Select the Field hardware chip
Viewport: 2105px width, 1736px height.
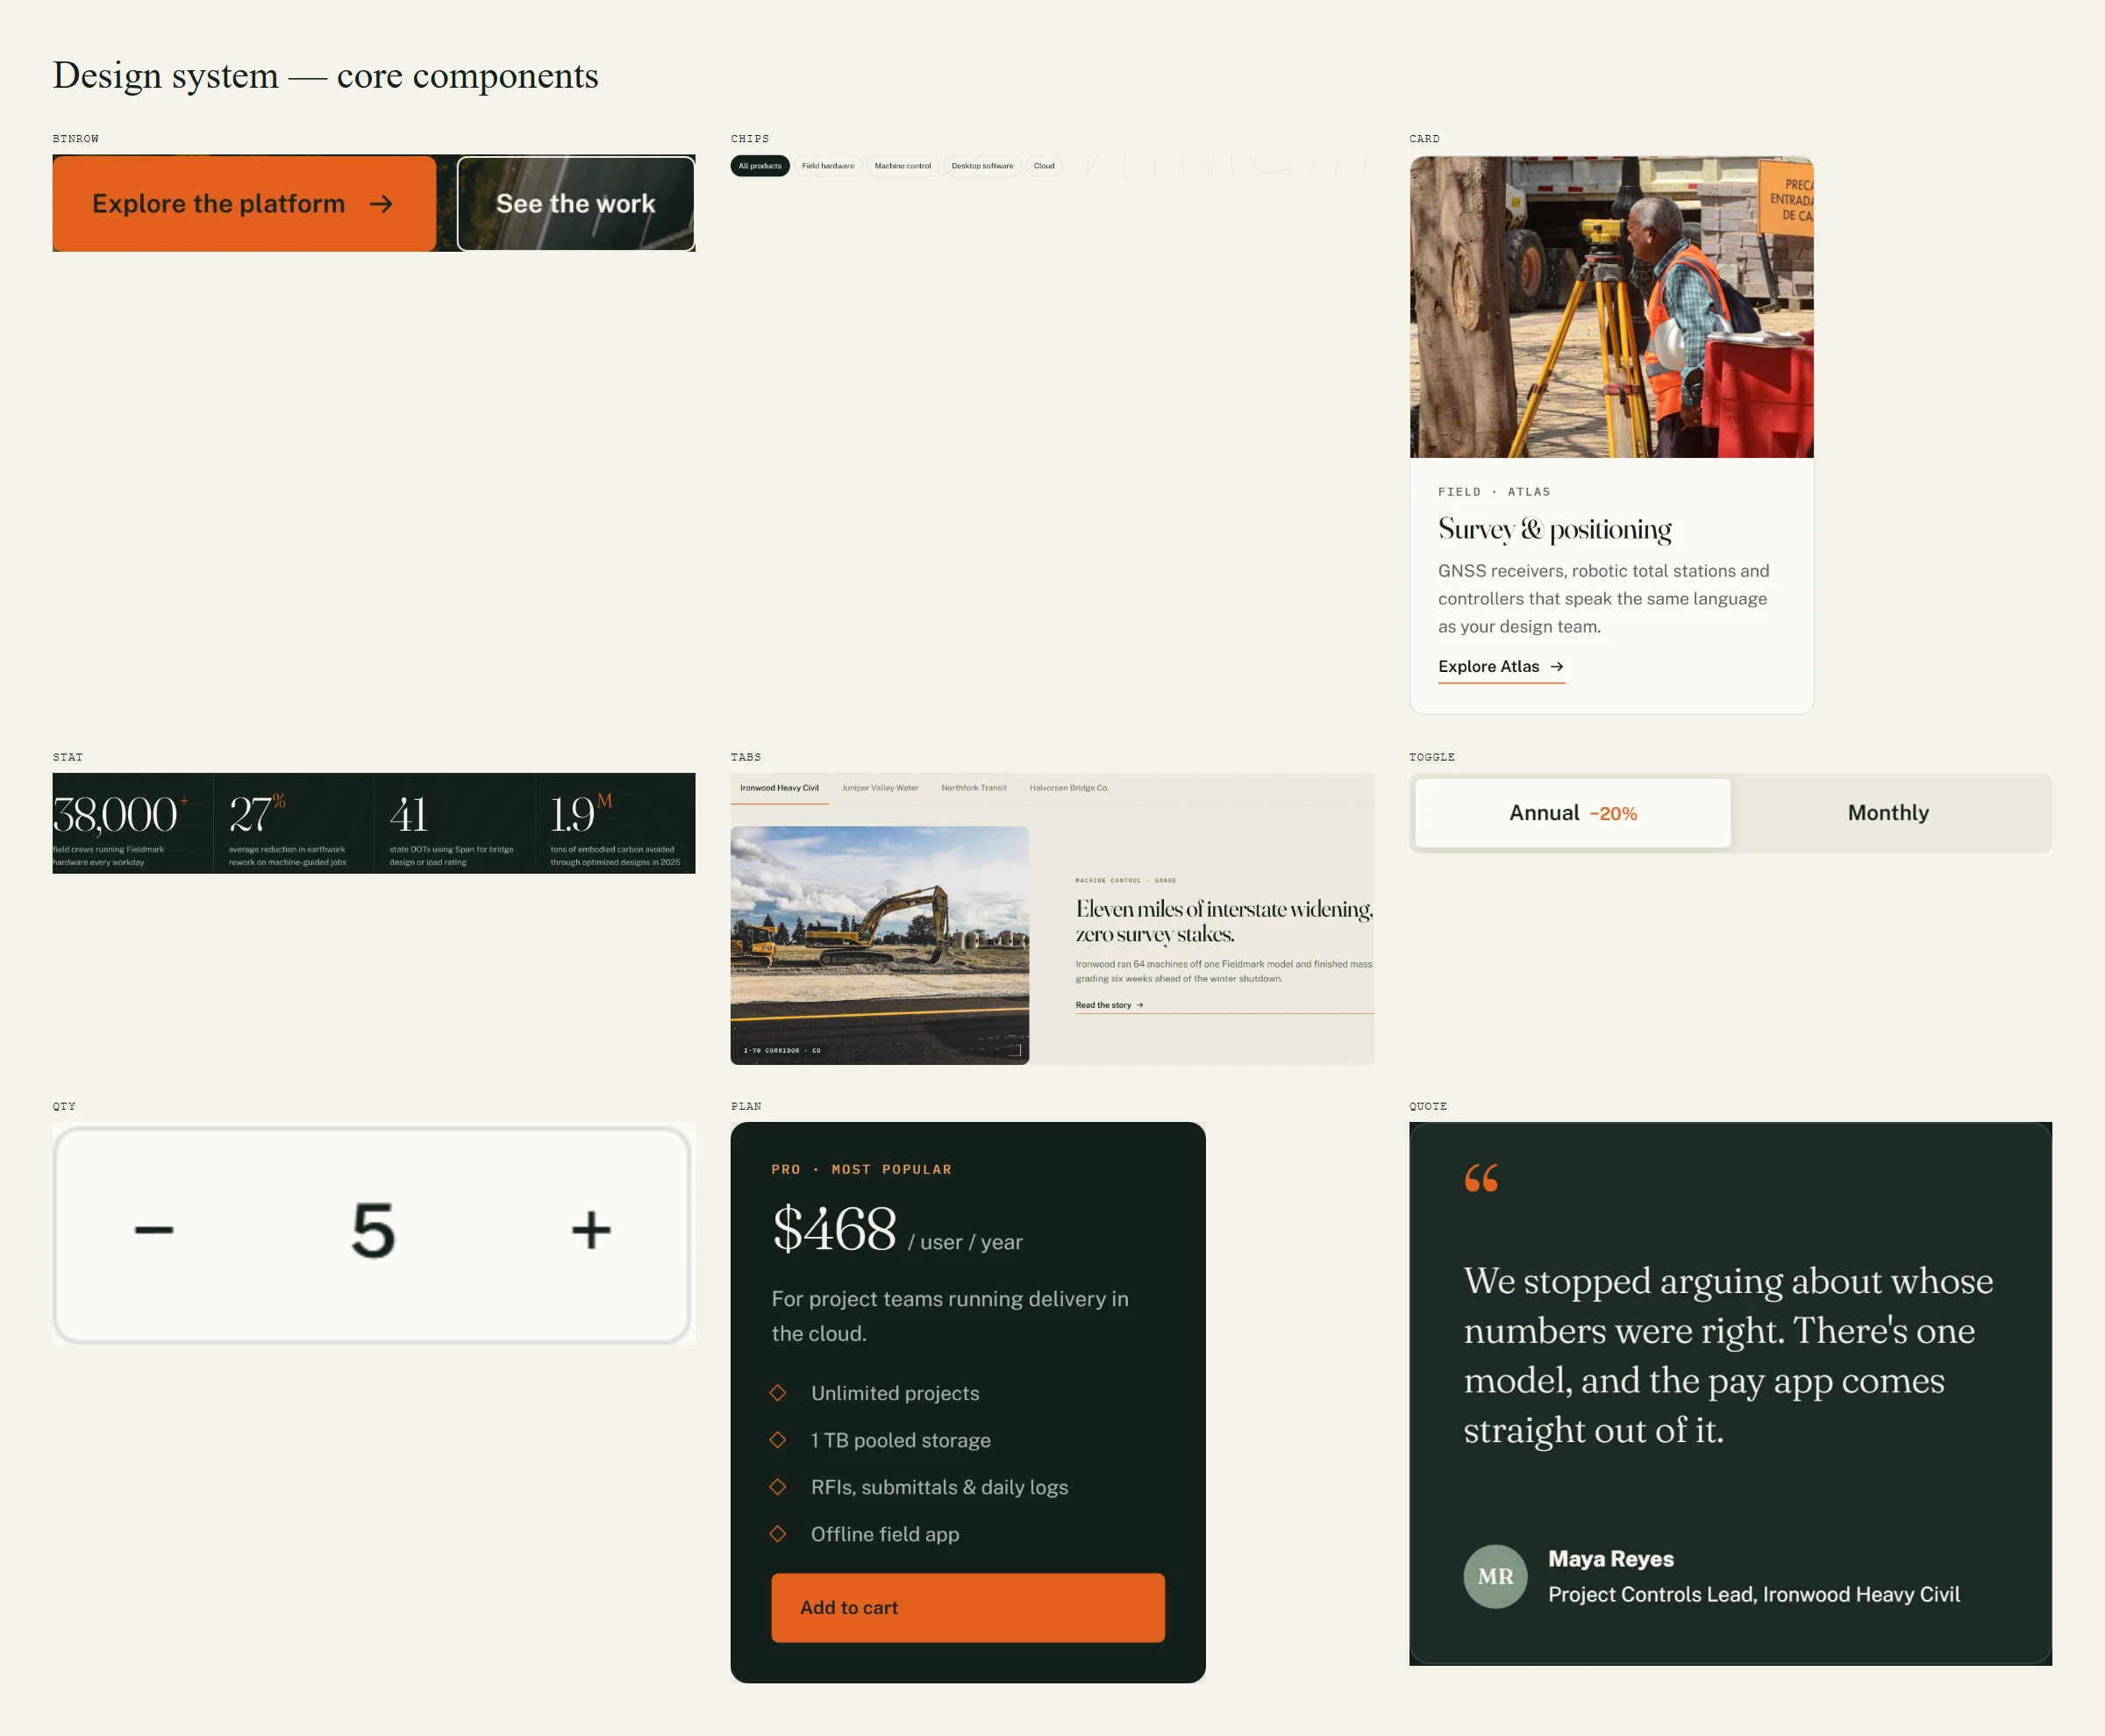click(828, 166)
